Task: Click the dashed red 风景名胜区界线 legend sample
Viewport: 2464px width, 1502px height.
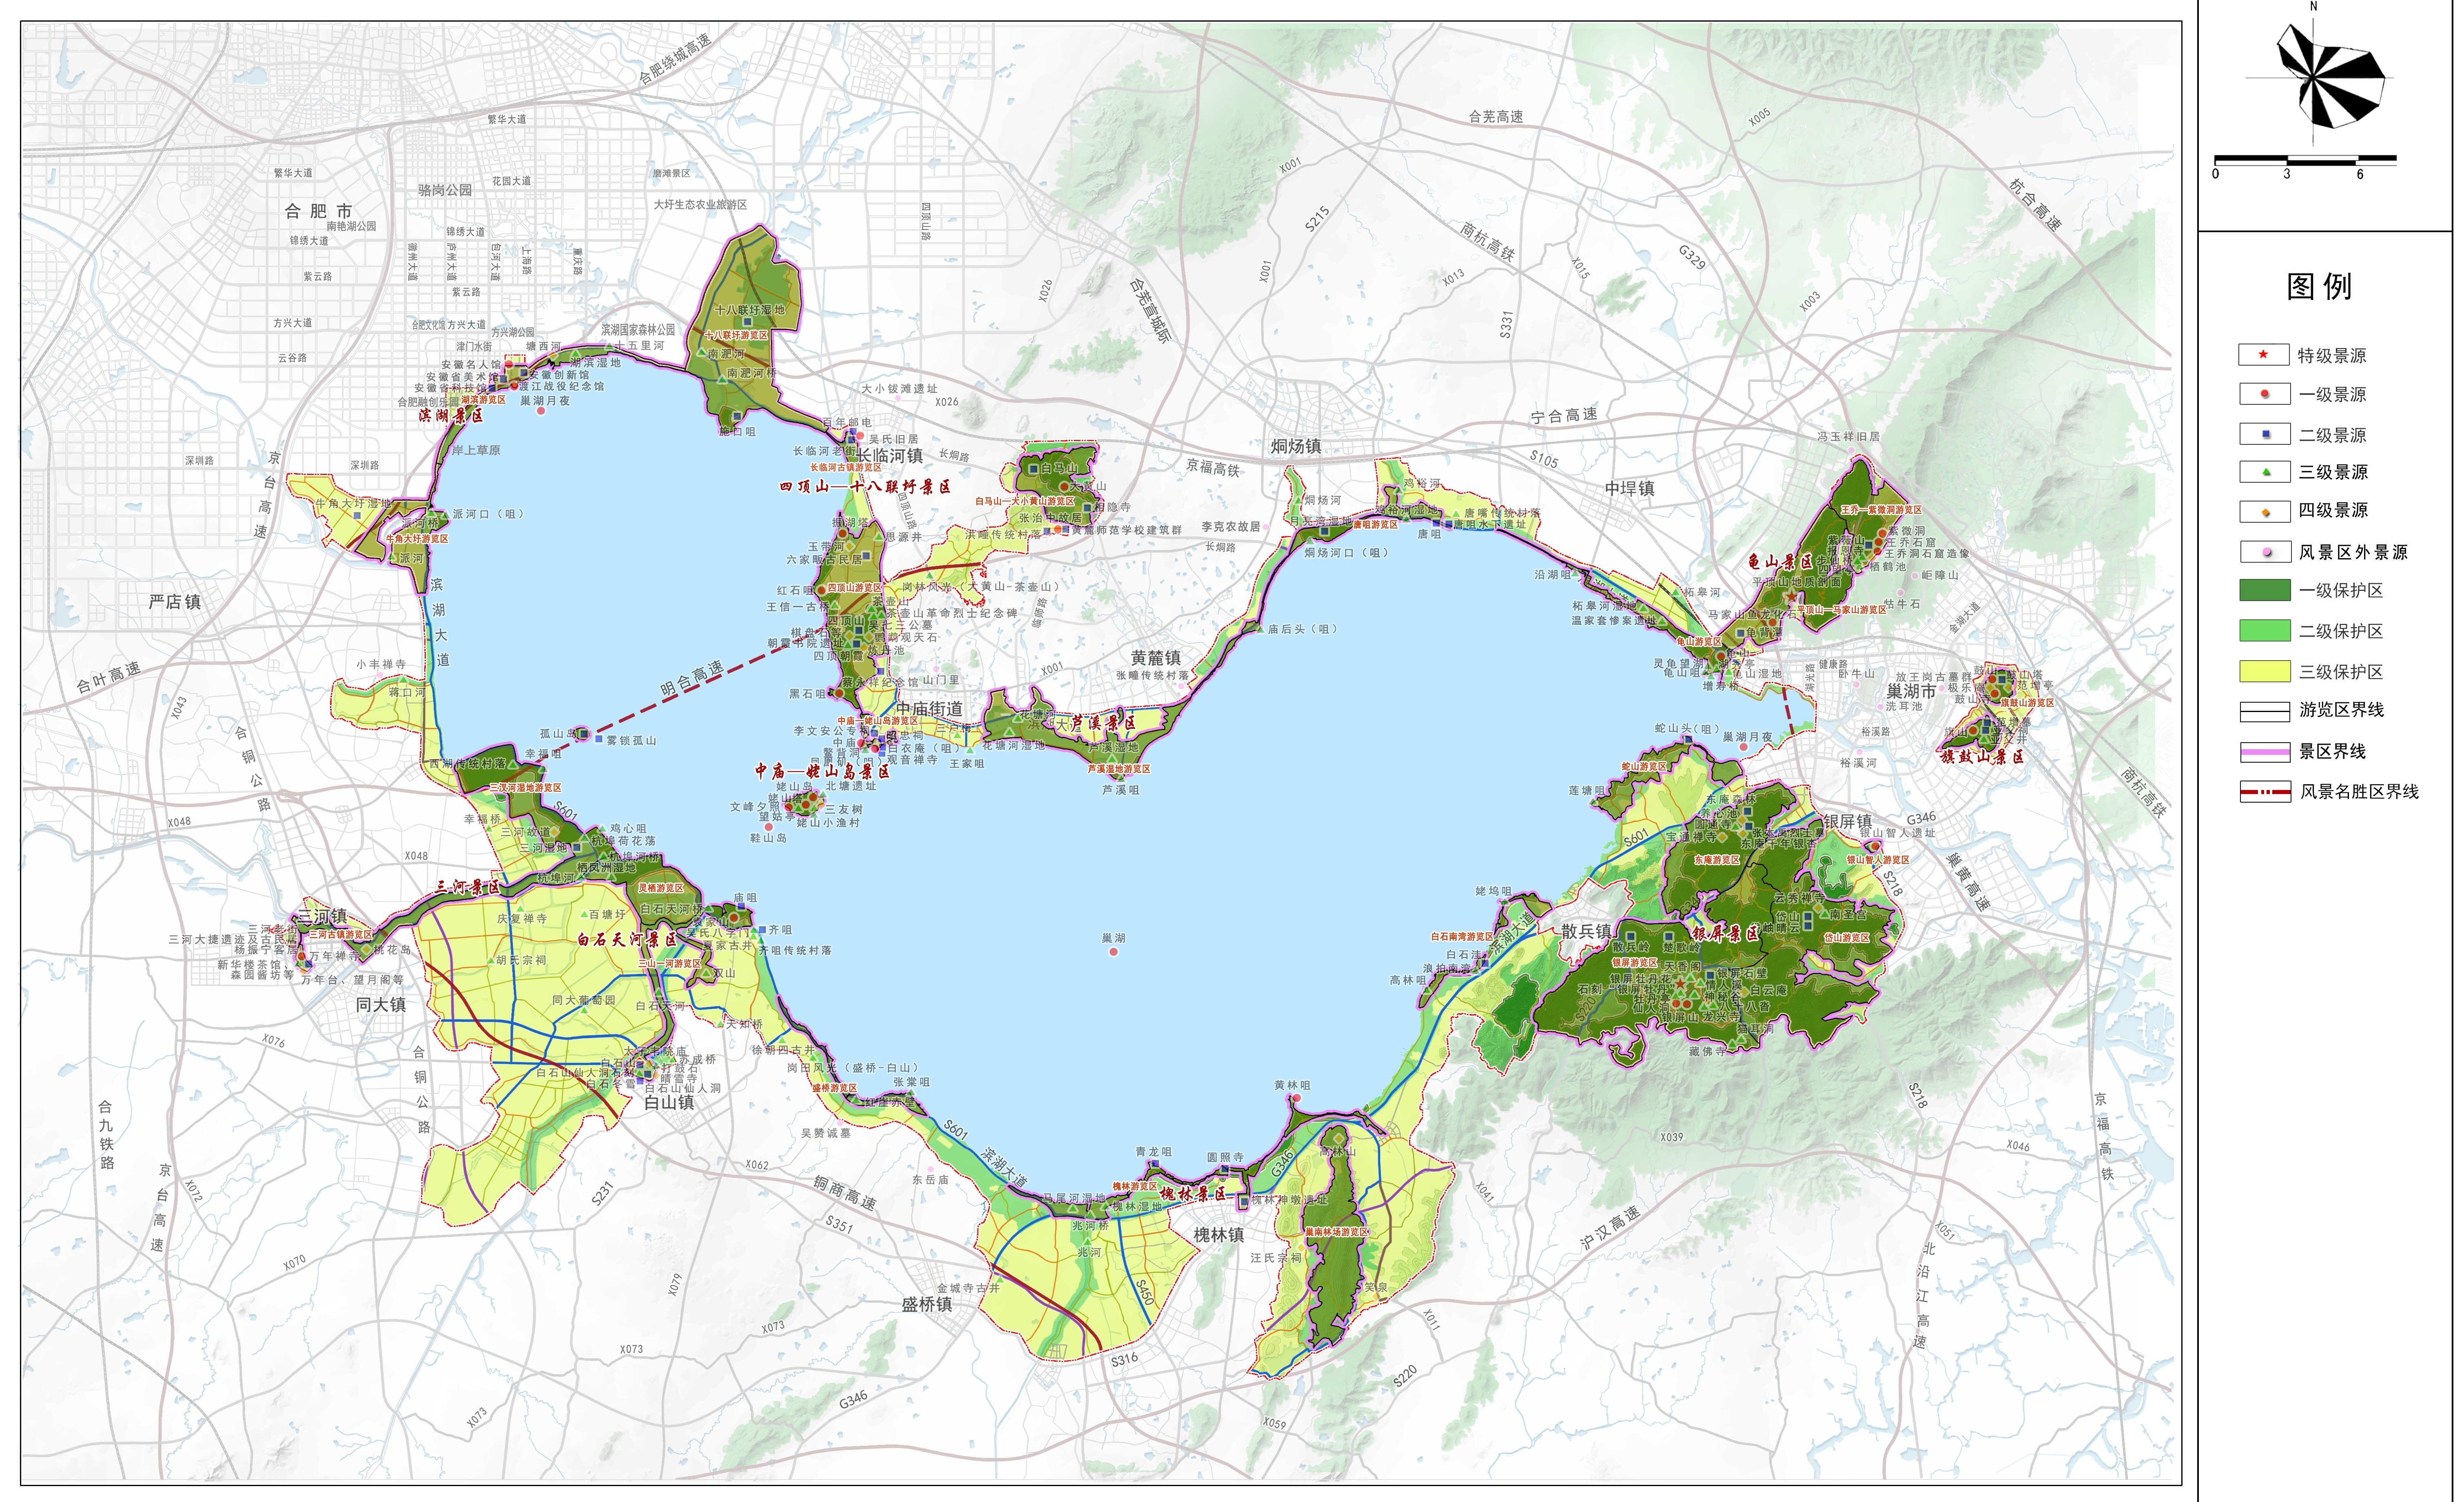Action: pos(2264,792)
